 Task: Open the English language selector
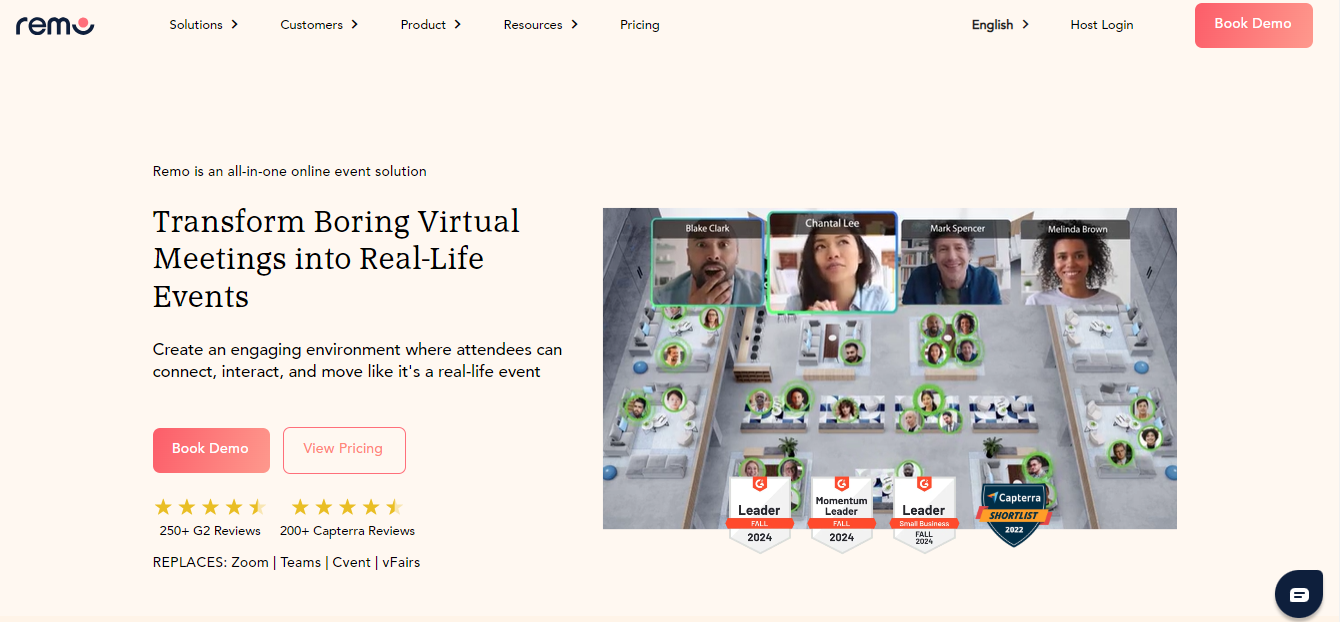[1000, 25]
